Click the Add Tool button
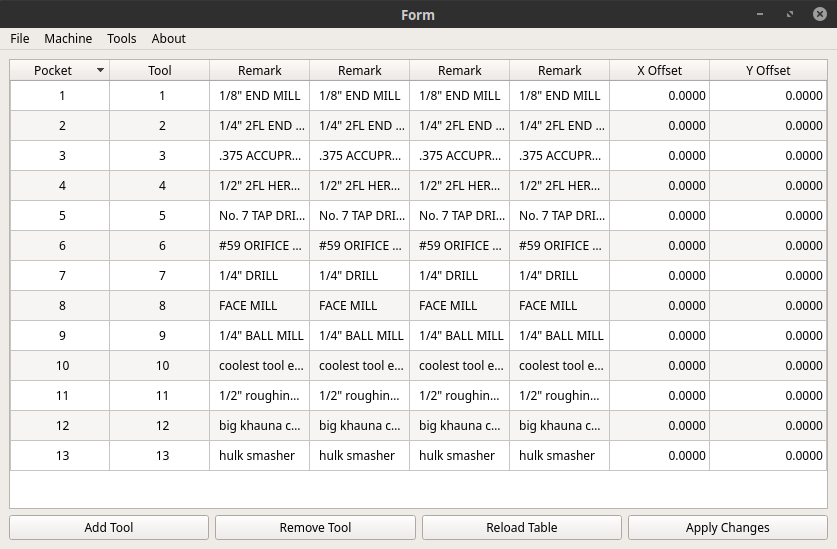Viewport: 837px width, 549px height. click(109, 528)
